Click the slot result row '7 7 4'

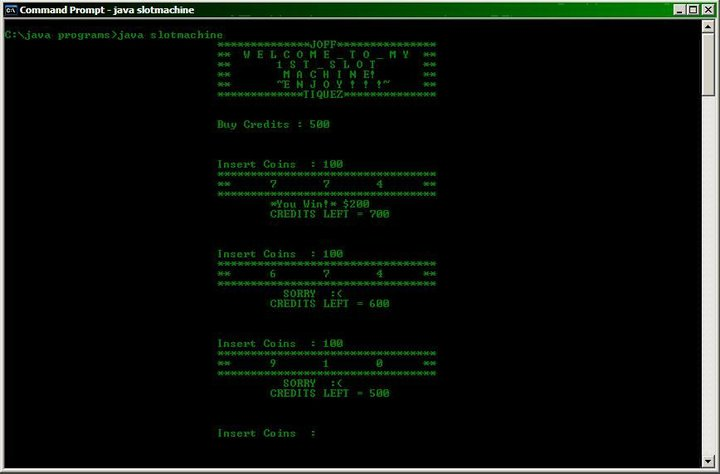pos(326,184)
